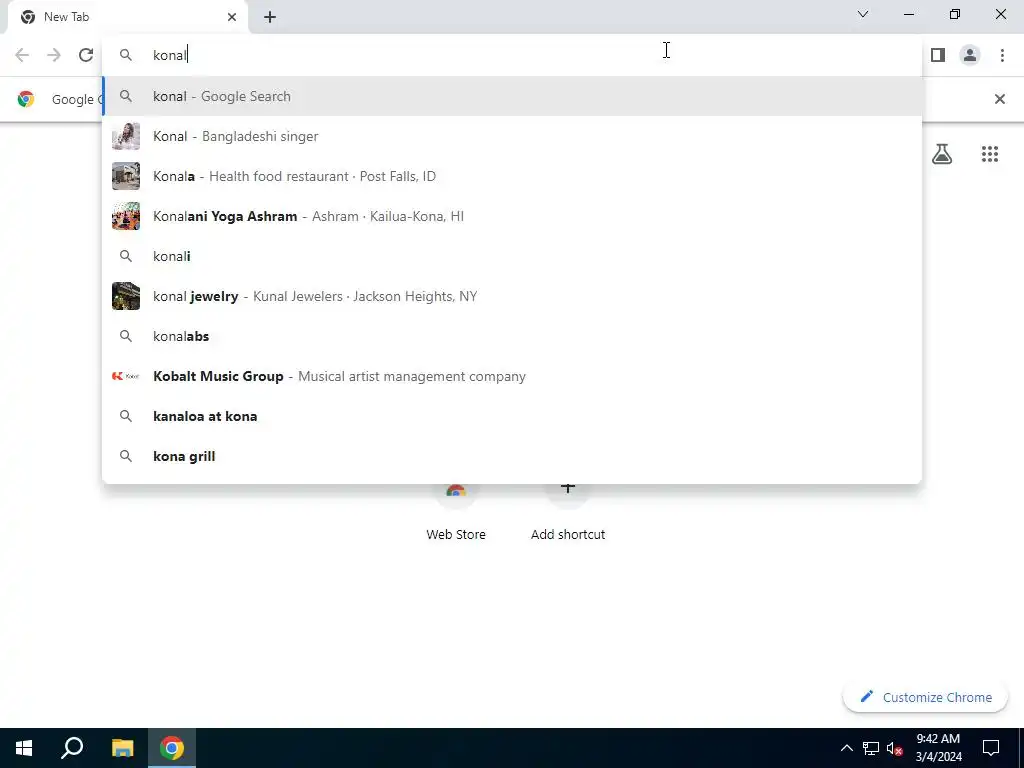Open Search Labs flask icon
1024x768 pixels.
[x=942, y=154]
